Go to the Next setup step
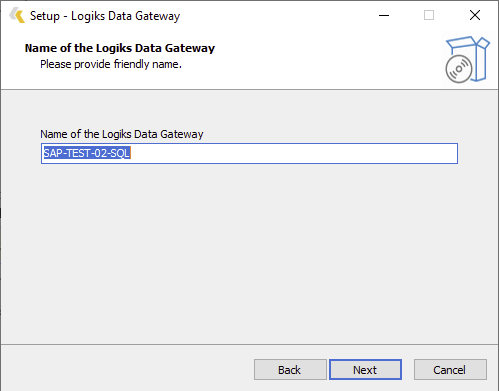Image resolution: width=499 pixels, height=391 pixels. [x=365, y=370]
